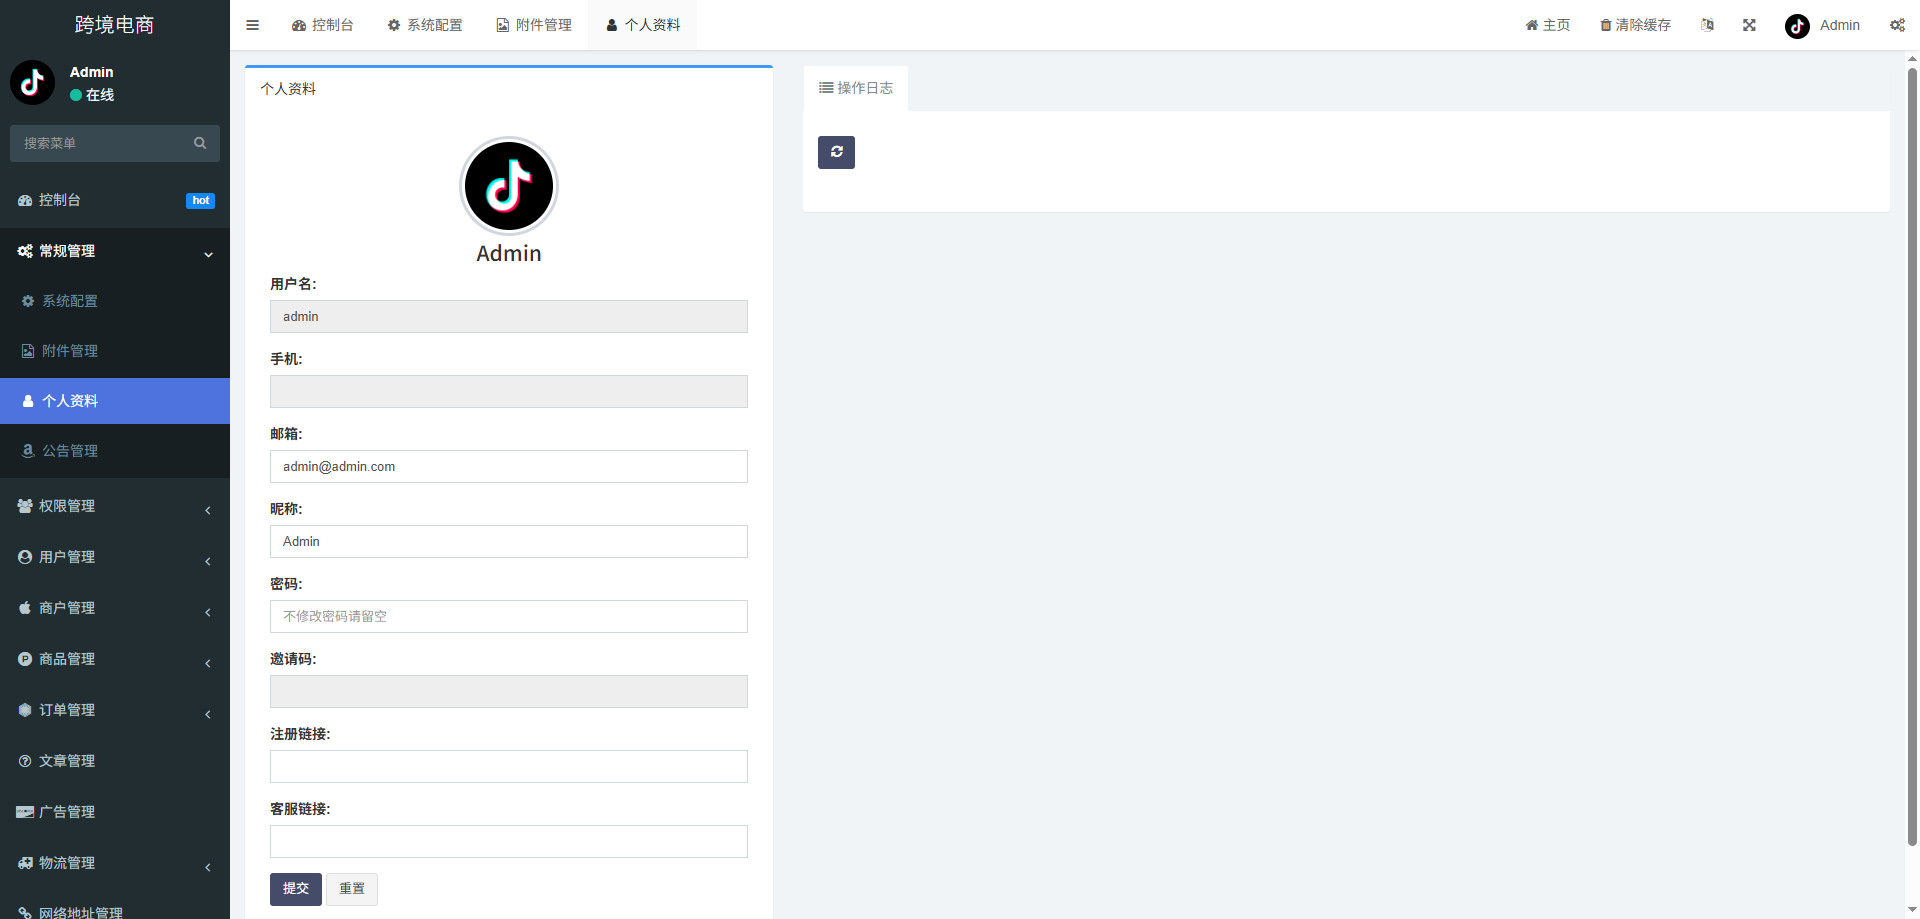Viewport: 1920px width, 919px height.
Task: Click the hamburger sidebar toggle icon
Action: tap(252, 25)
